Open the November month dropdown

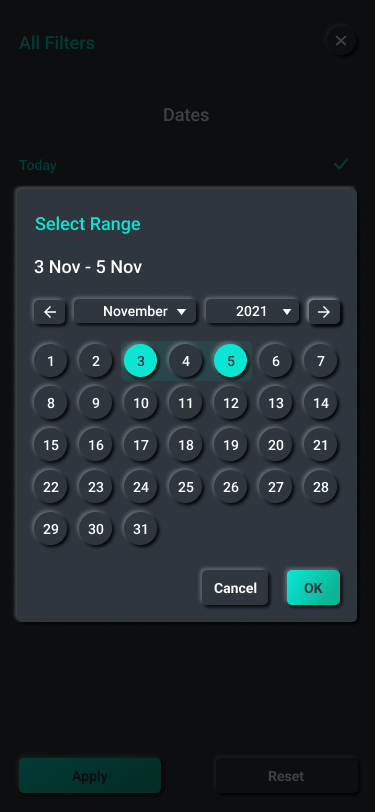pos(135,311)
